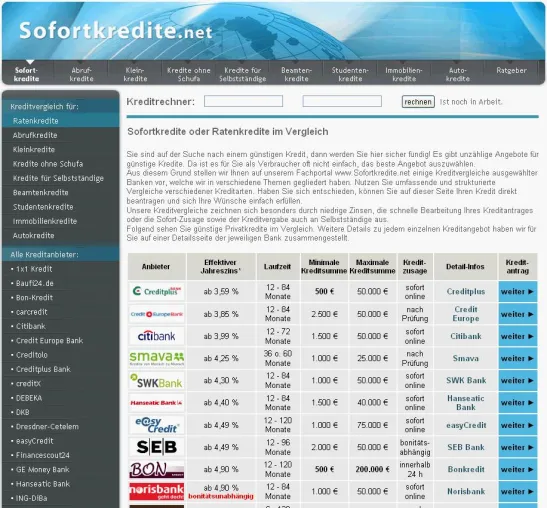The height and width of the screenshot is (508, 547).
Task: Click weiter button for Creditplus row
Action: pos(518,292)
